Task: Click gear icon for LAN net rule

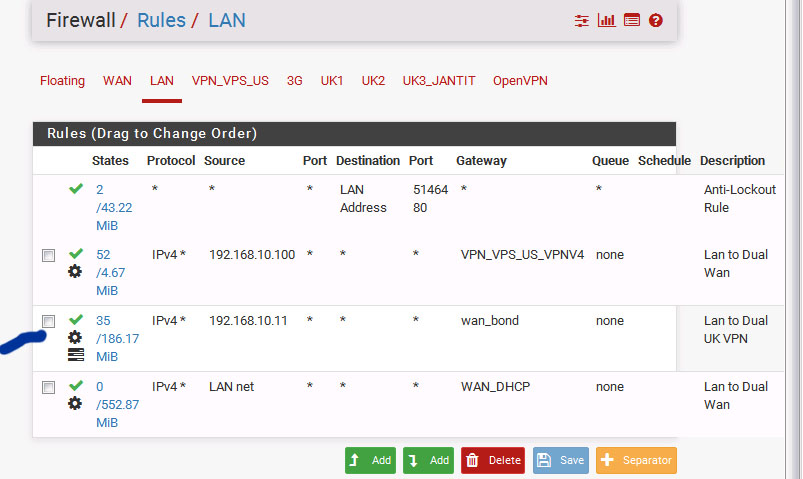Action: (x=75, y=403)
